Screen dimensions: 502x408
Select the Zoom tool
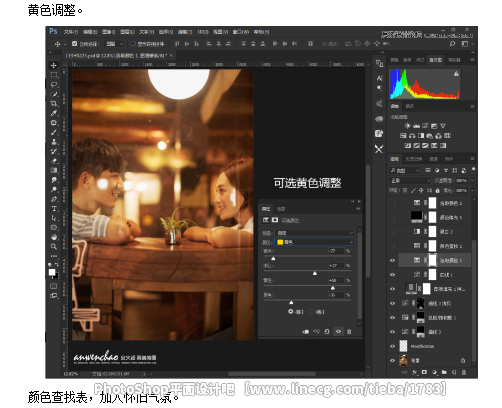[x=53, y=247]
